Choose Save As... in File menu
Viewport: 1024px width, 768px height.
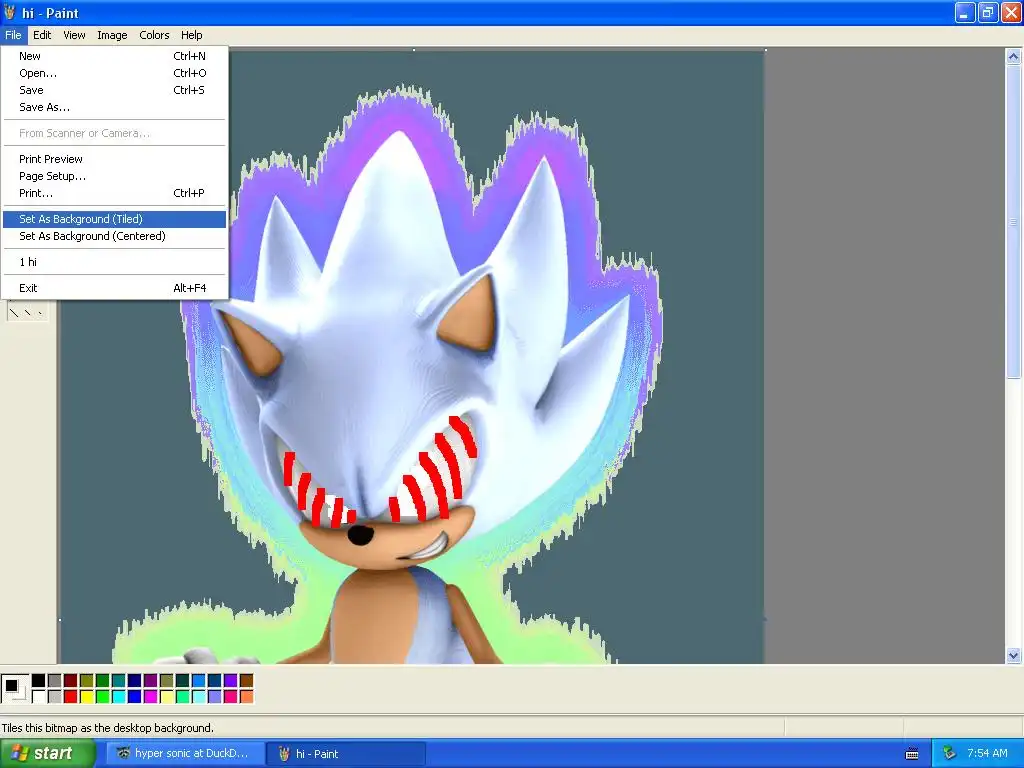(114, 107)
